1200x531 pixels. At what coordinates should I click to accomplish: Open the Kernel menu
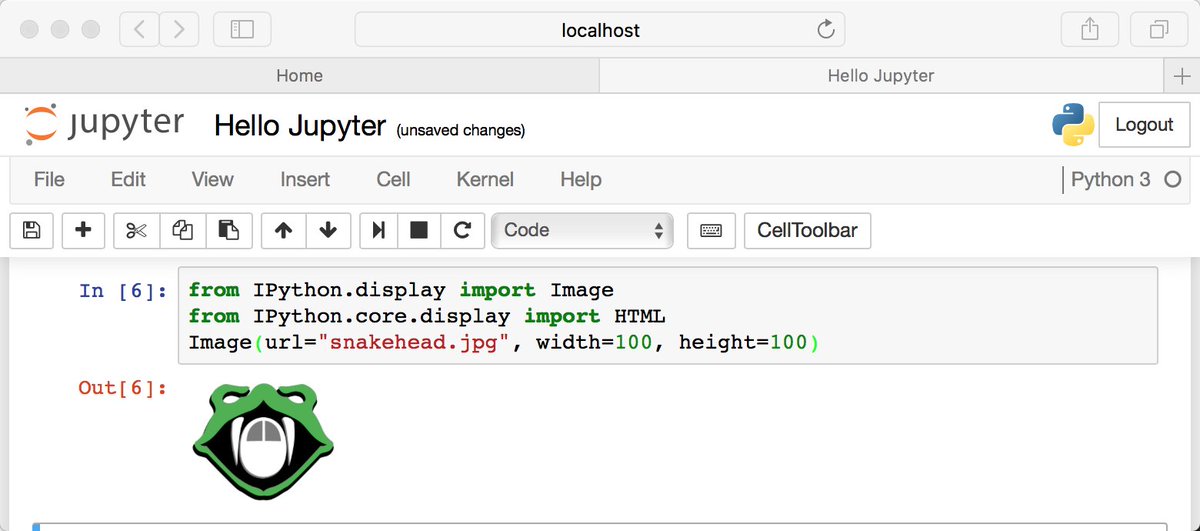pyautogui.click(x=485, y=180)
